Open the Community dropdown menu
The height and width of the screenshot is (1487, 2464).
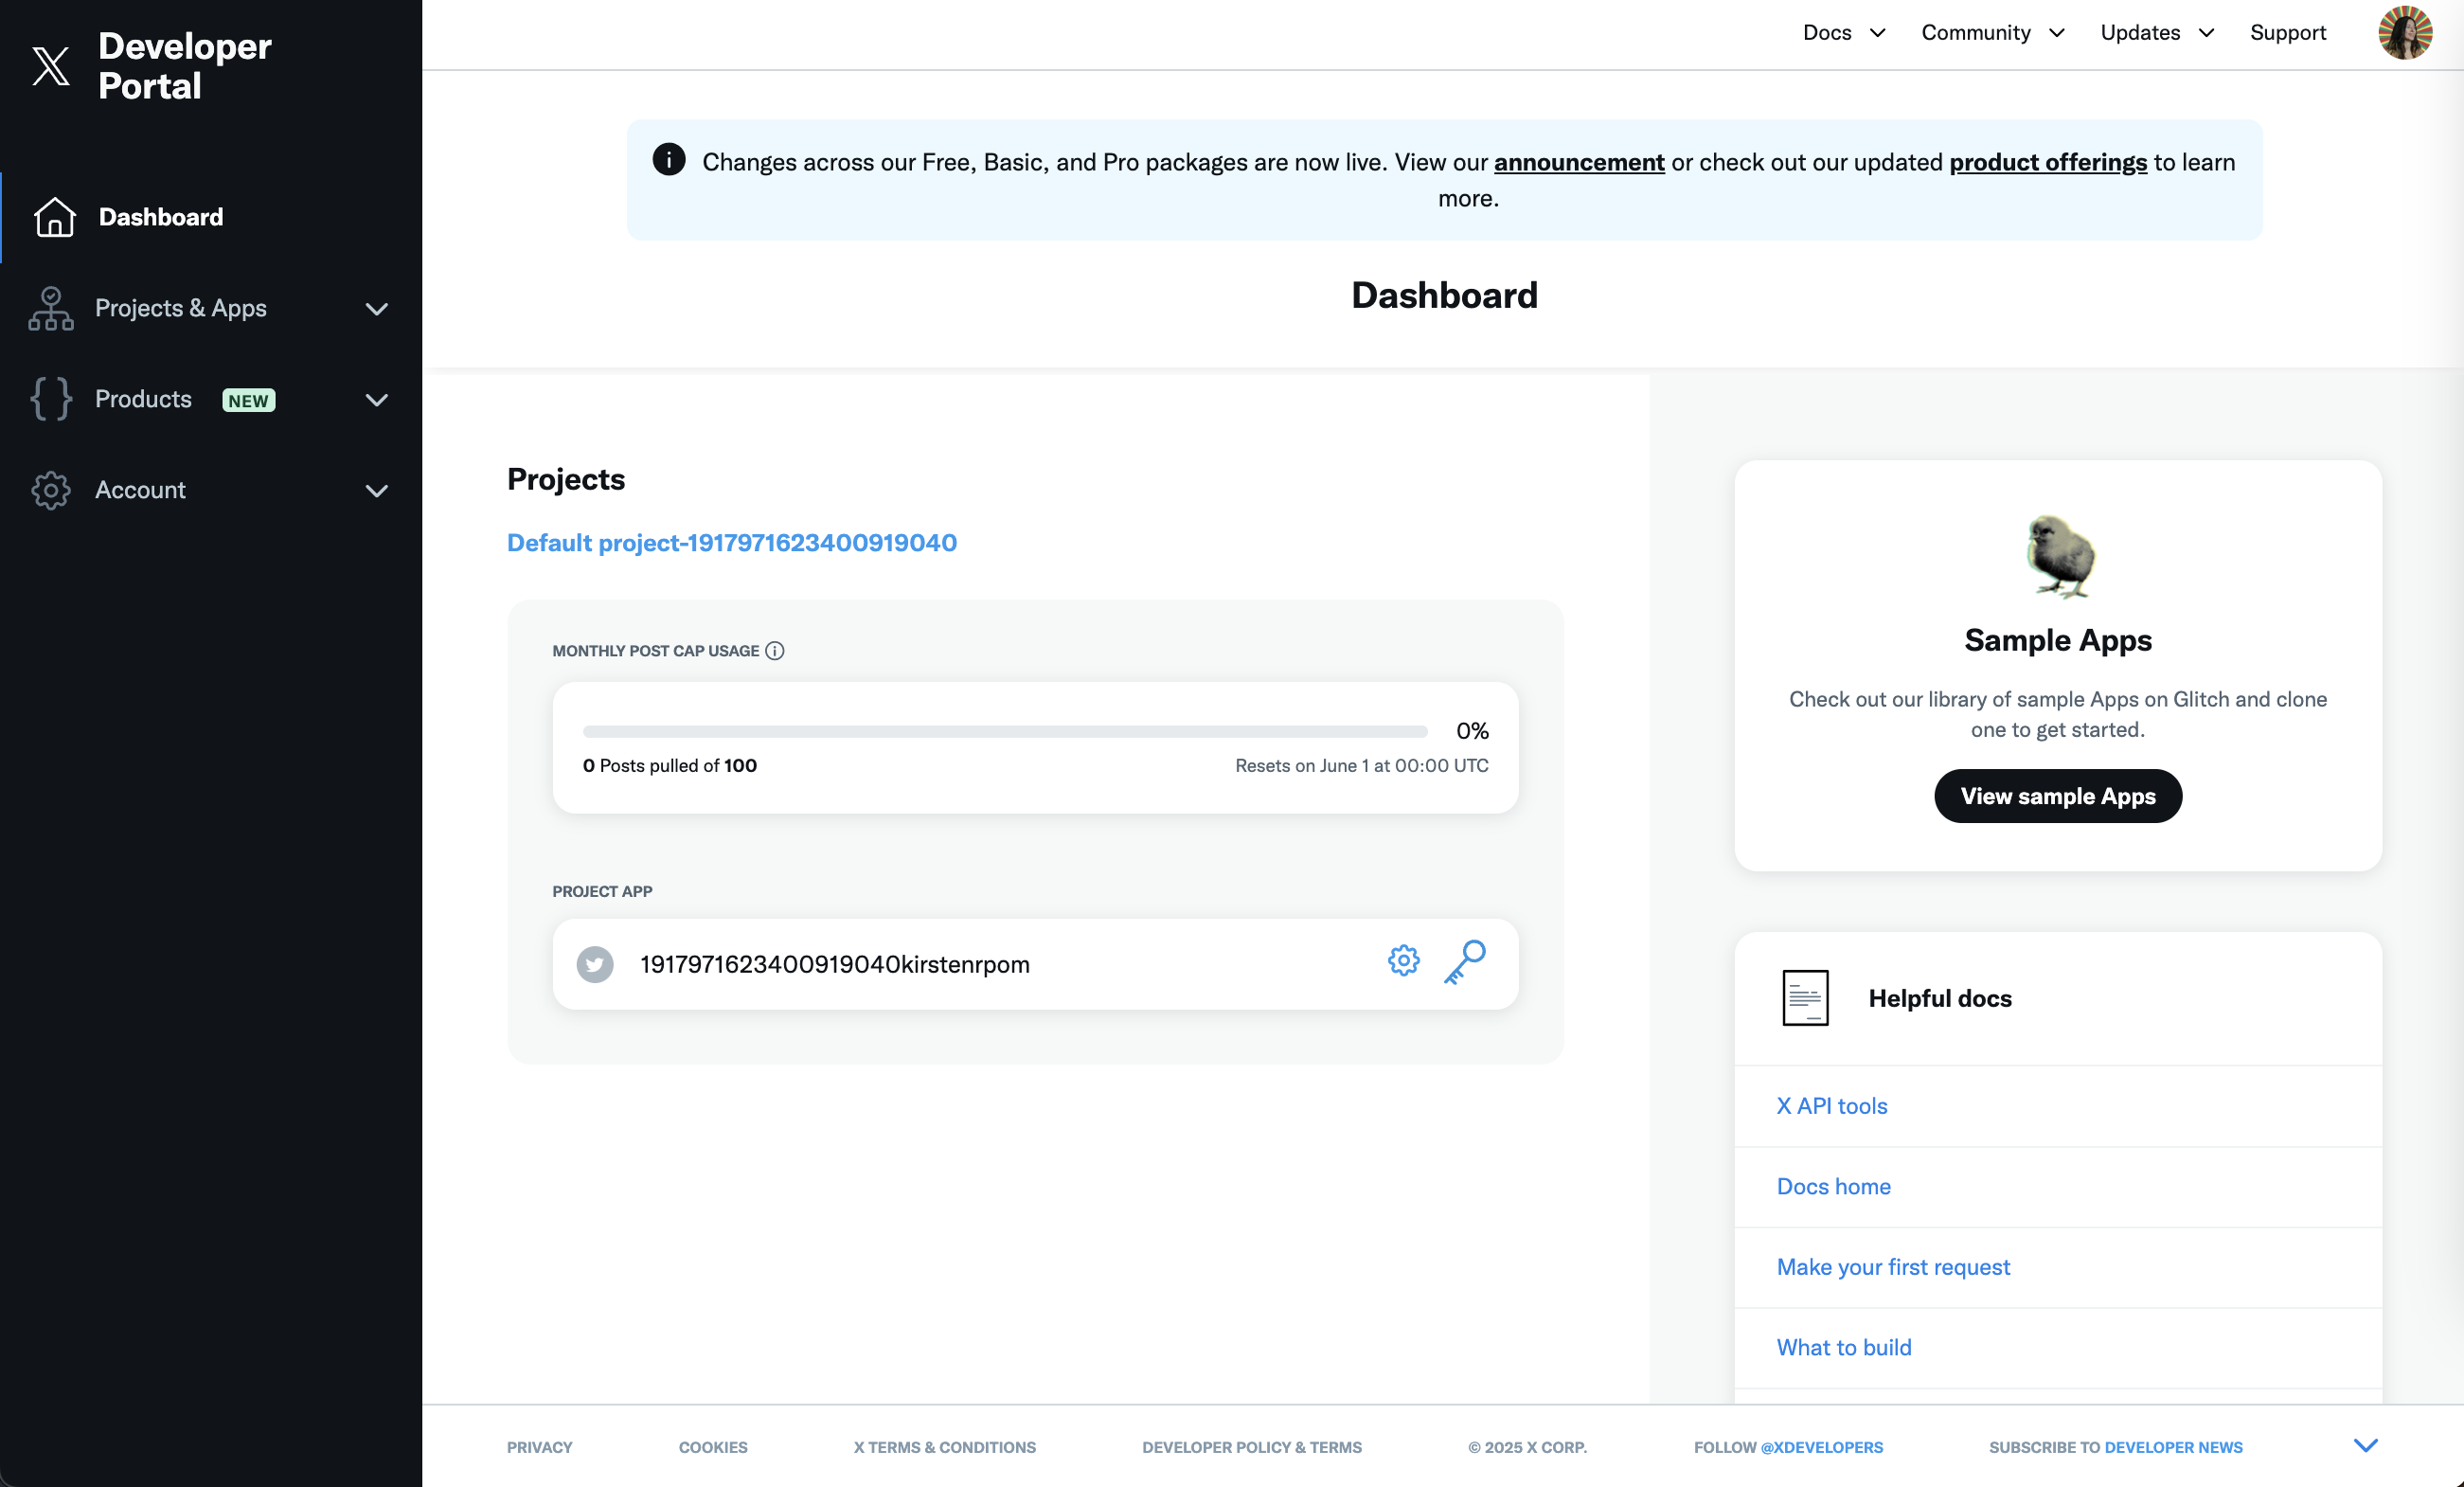click(x=1992, y=33)
